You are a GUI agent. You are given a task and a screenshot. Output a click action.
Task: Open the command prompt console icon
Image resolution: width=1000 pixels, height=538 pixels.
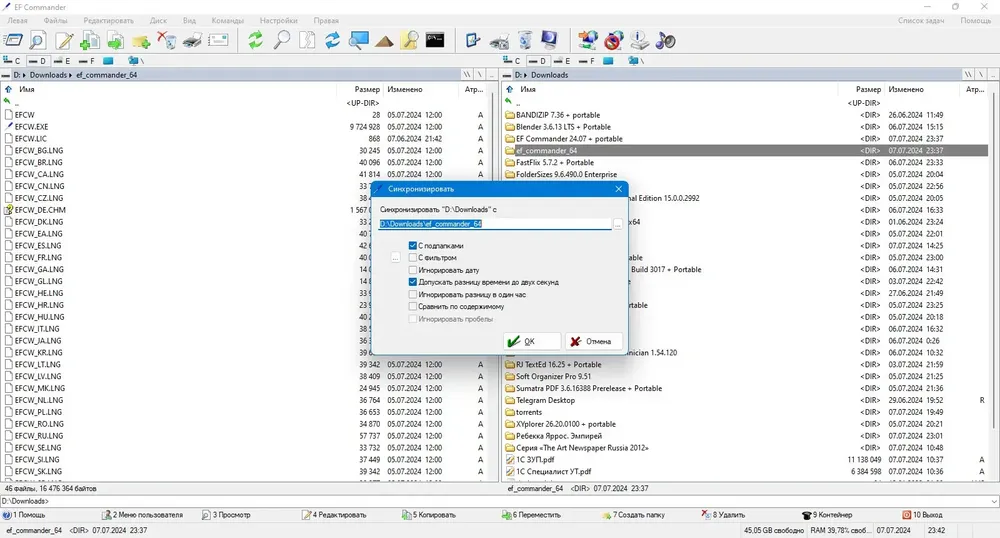(435, 41)
